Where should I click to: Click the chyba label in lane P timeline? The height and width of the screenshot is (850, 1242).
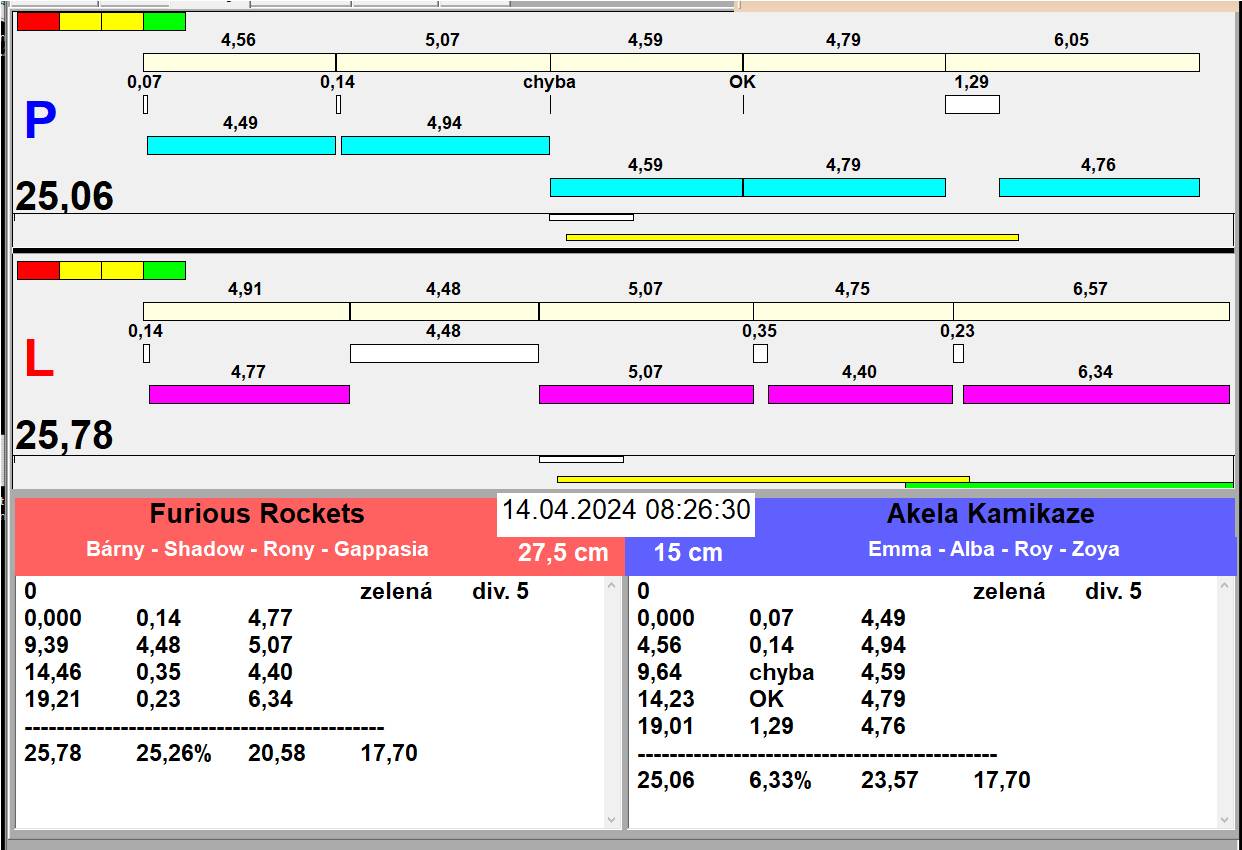549,82
